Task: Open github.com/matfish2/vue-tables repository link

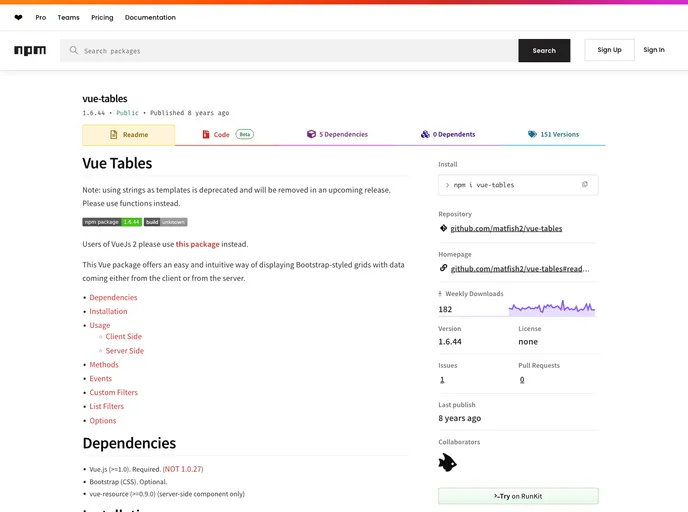Action: (x=506, y=229)
